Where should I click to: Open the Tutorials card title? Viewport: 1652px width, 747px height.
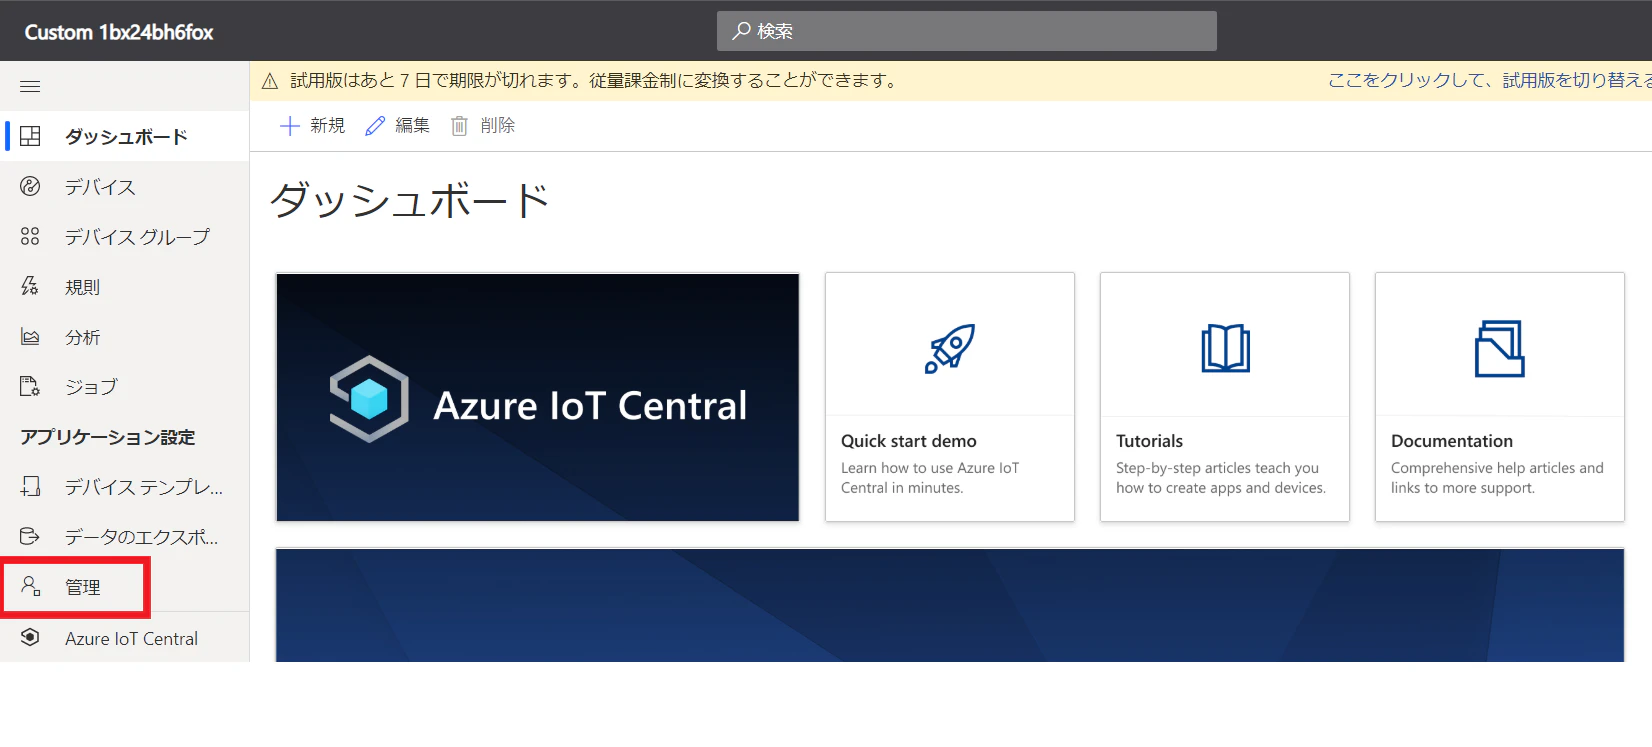point(1149,441)
